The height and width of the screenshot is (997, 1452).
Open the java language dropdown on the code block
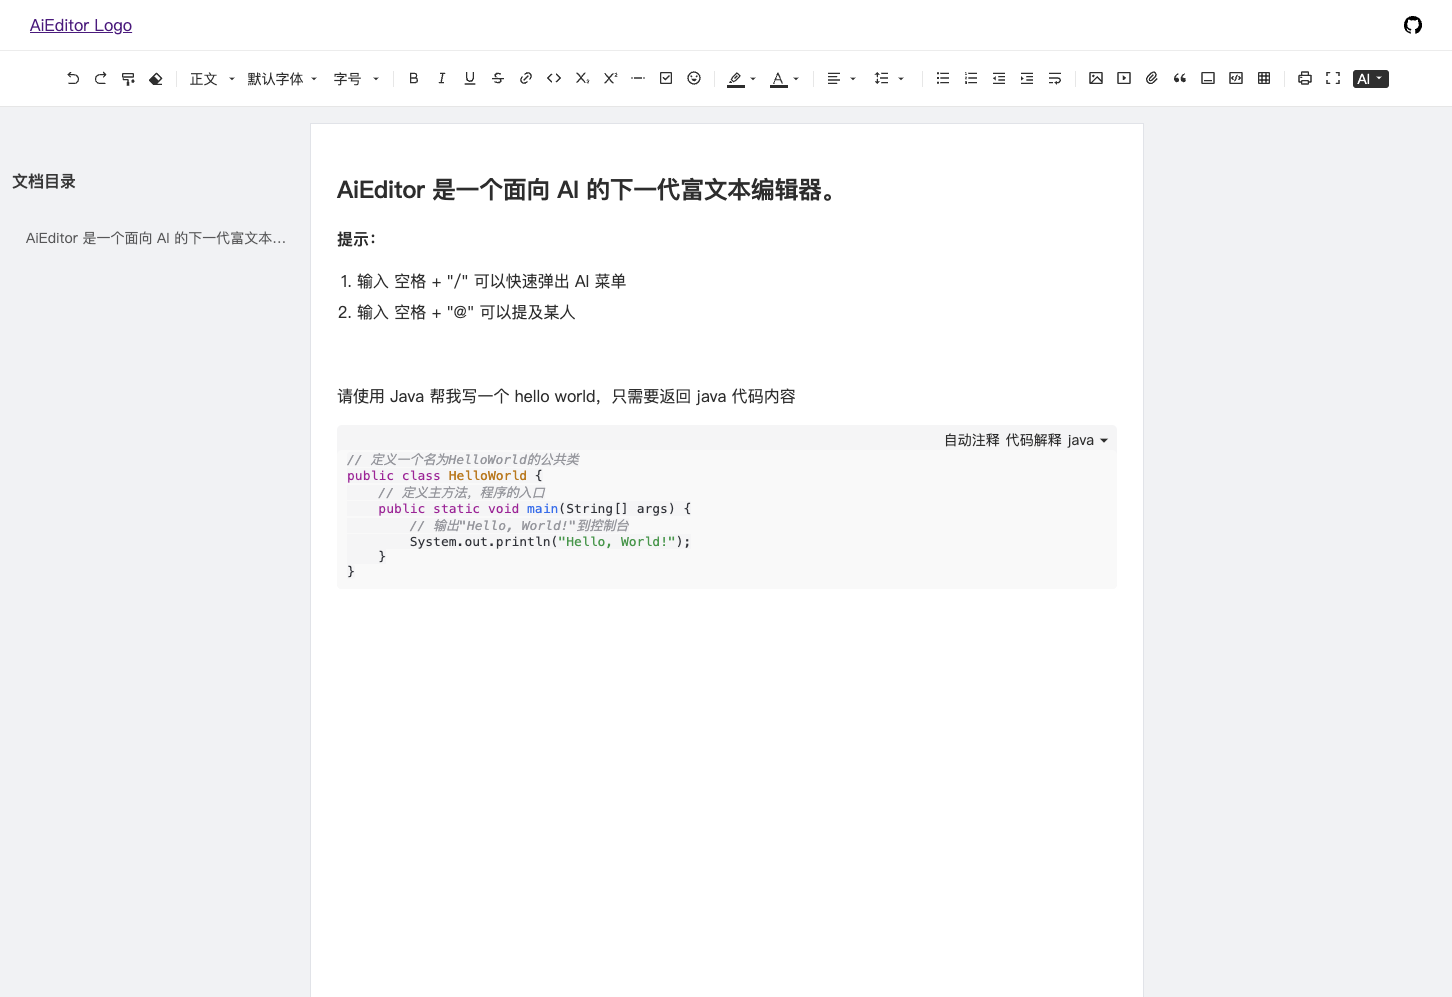click(1090, 440)
